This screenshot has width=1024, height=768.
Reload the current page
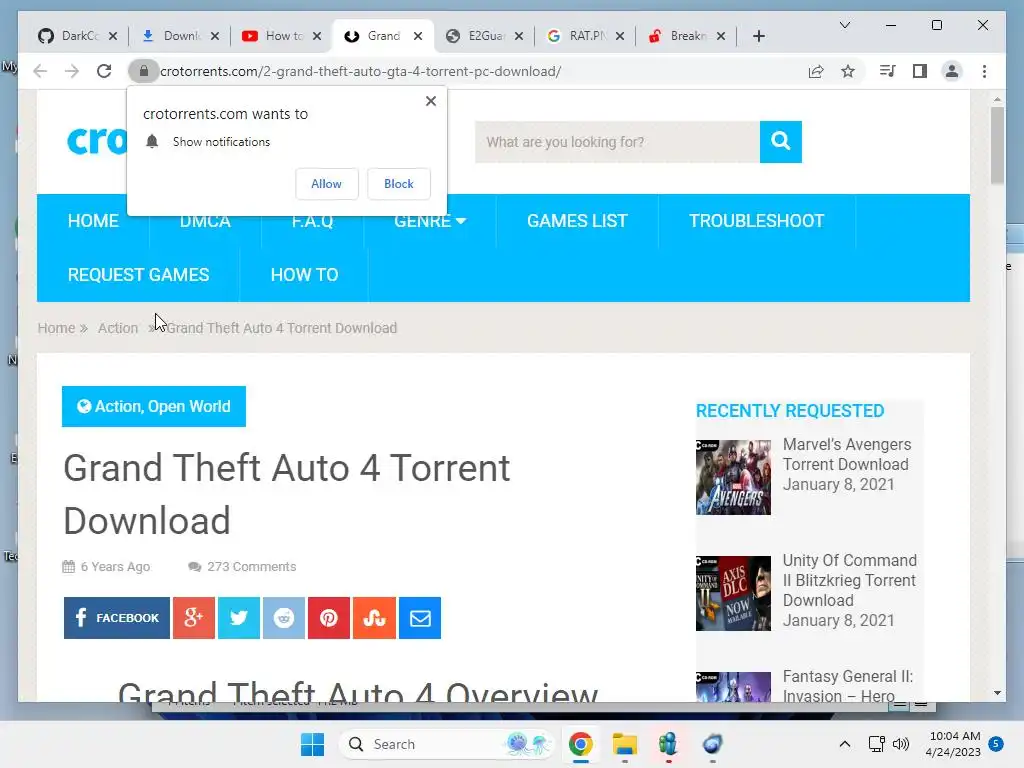coord(104,71)
